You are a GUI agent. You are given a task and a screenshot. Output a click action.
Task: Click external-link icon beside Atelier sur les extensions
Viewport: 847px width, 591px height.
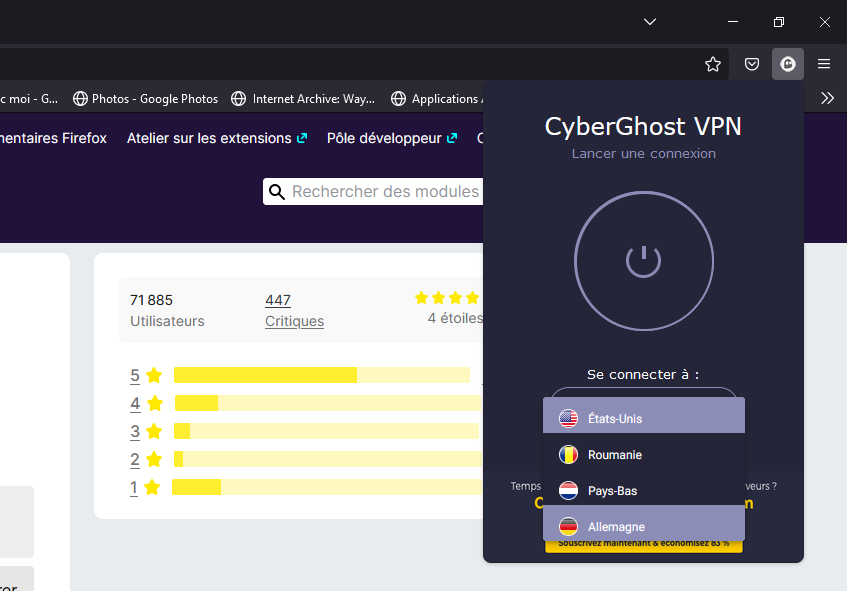302,138
